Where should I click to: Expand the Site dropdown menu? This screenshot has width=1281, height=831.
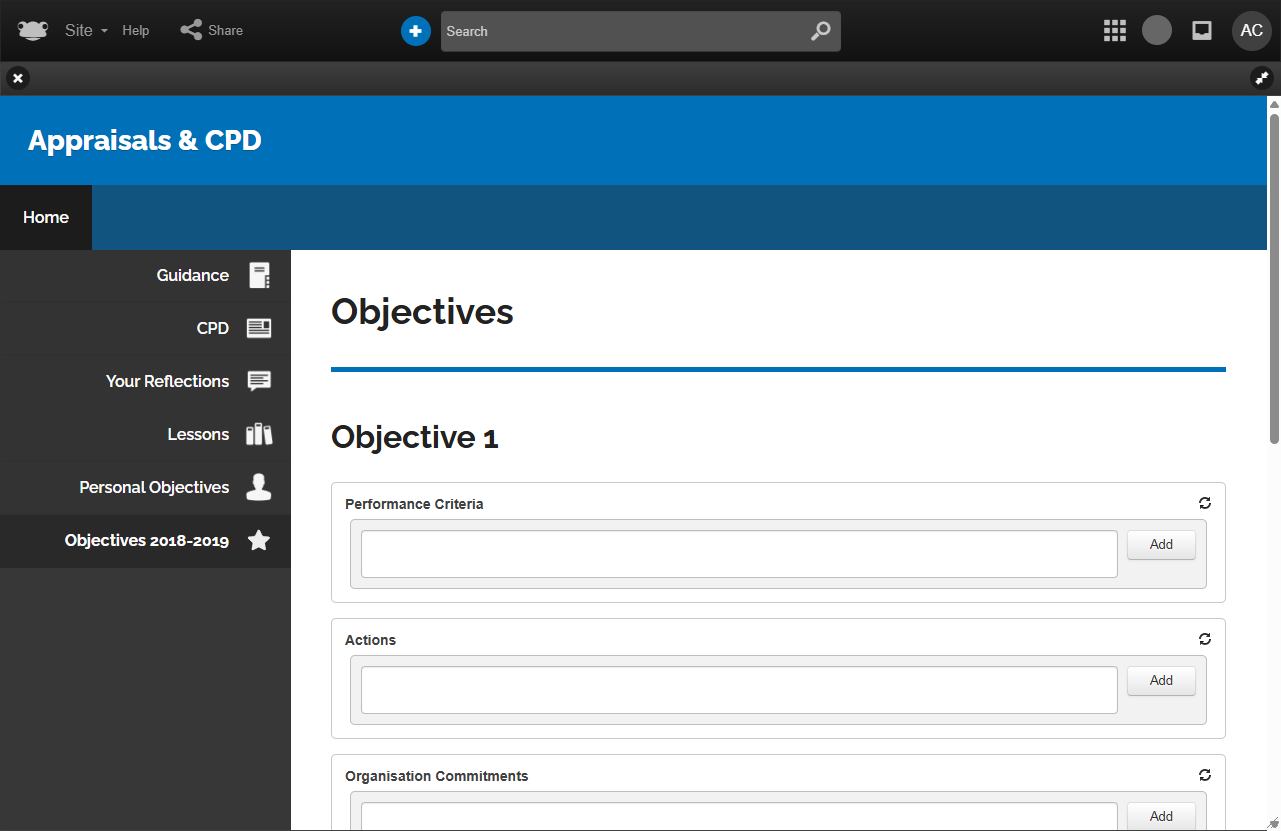(86, 31)
